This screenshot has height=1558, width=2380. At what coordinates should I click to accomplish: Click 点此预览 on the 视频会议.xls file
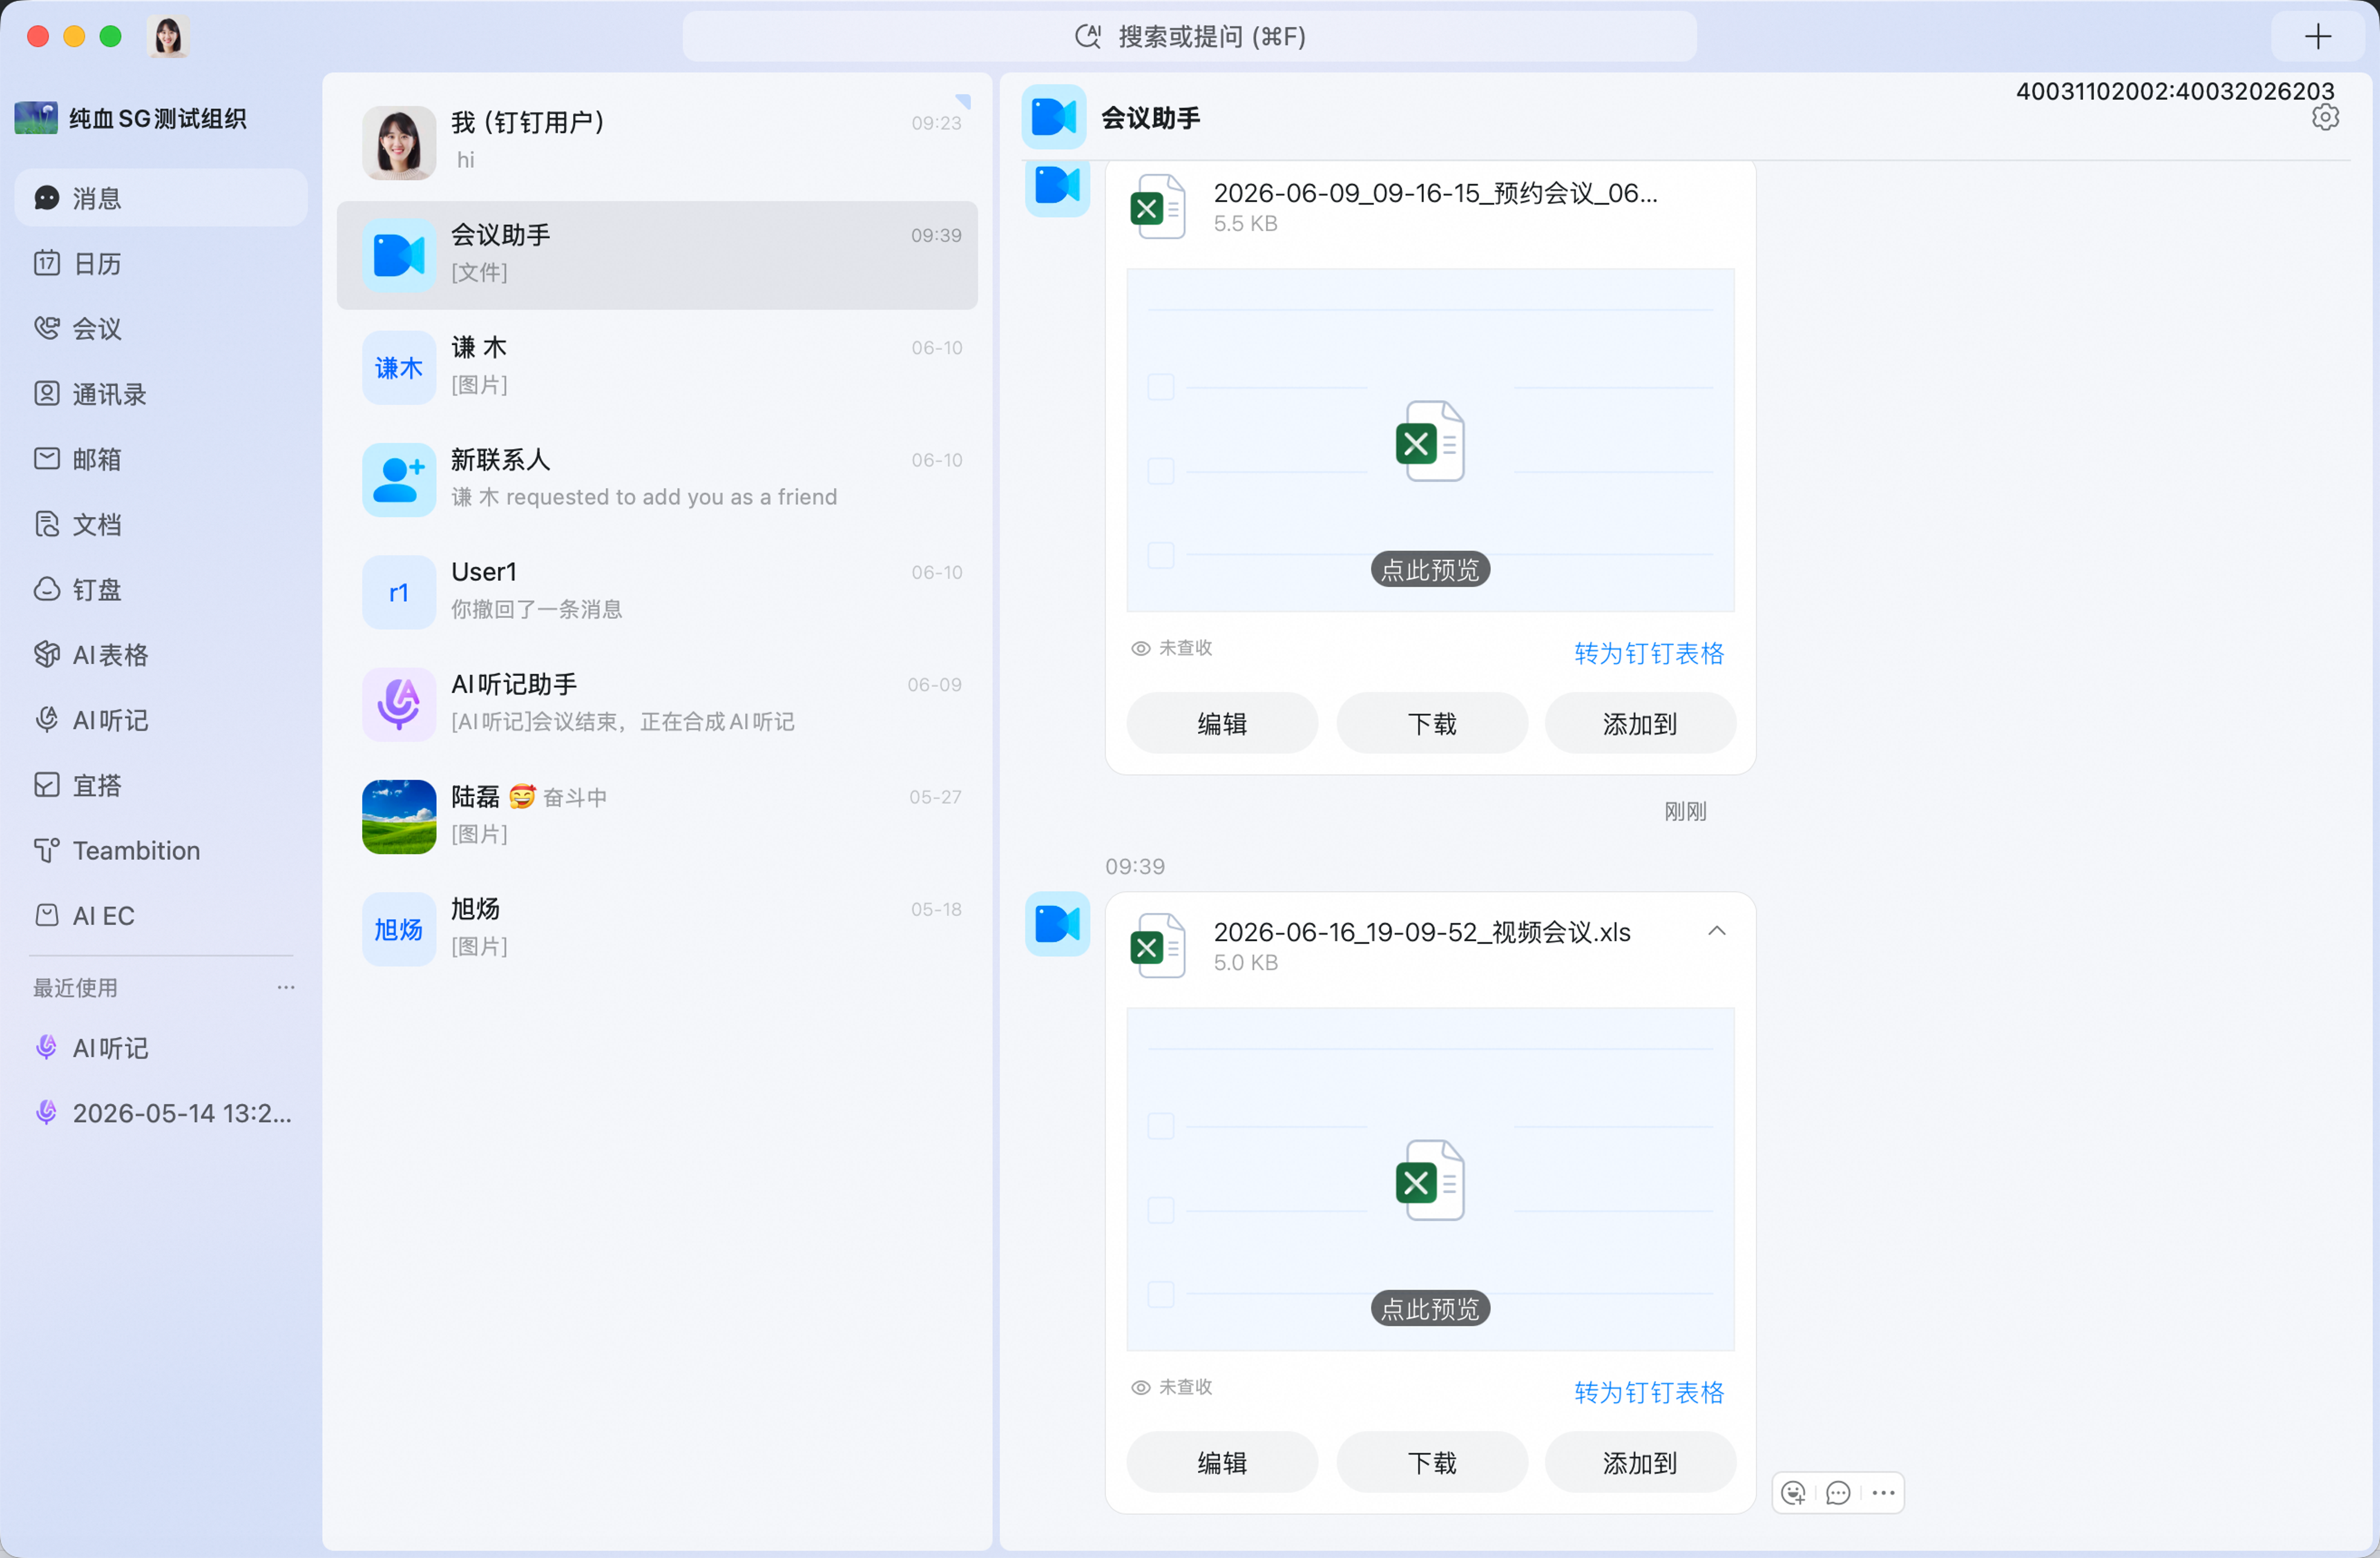coord(1430,1308)
